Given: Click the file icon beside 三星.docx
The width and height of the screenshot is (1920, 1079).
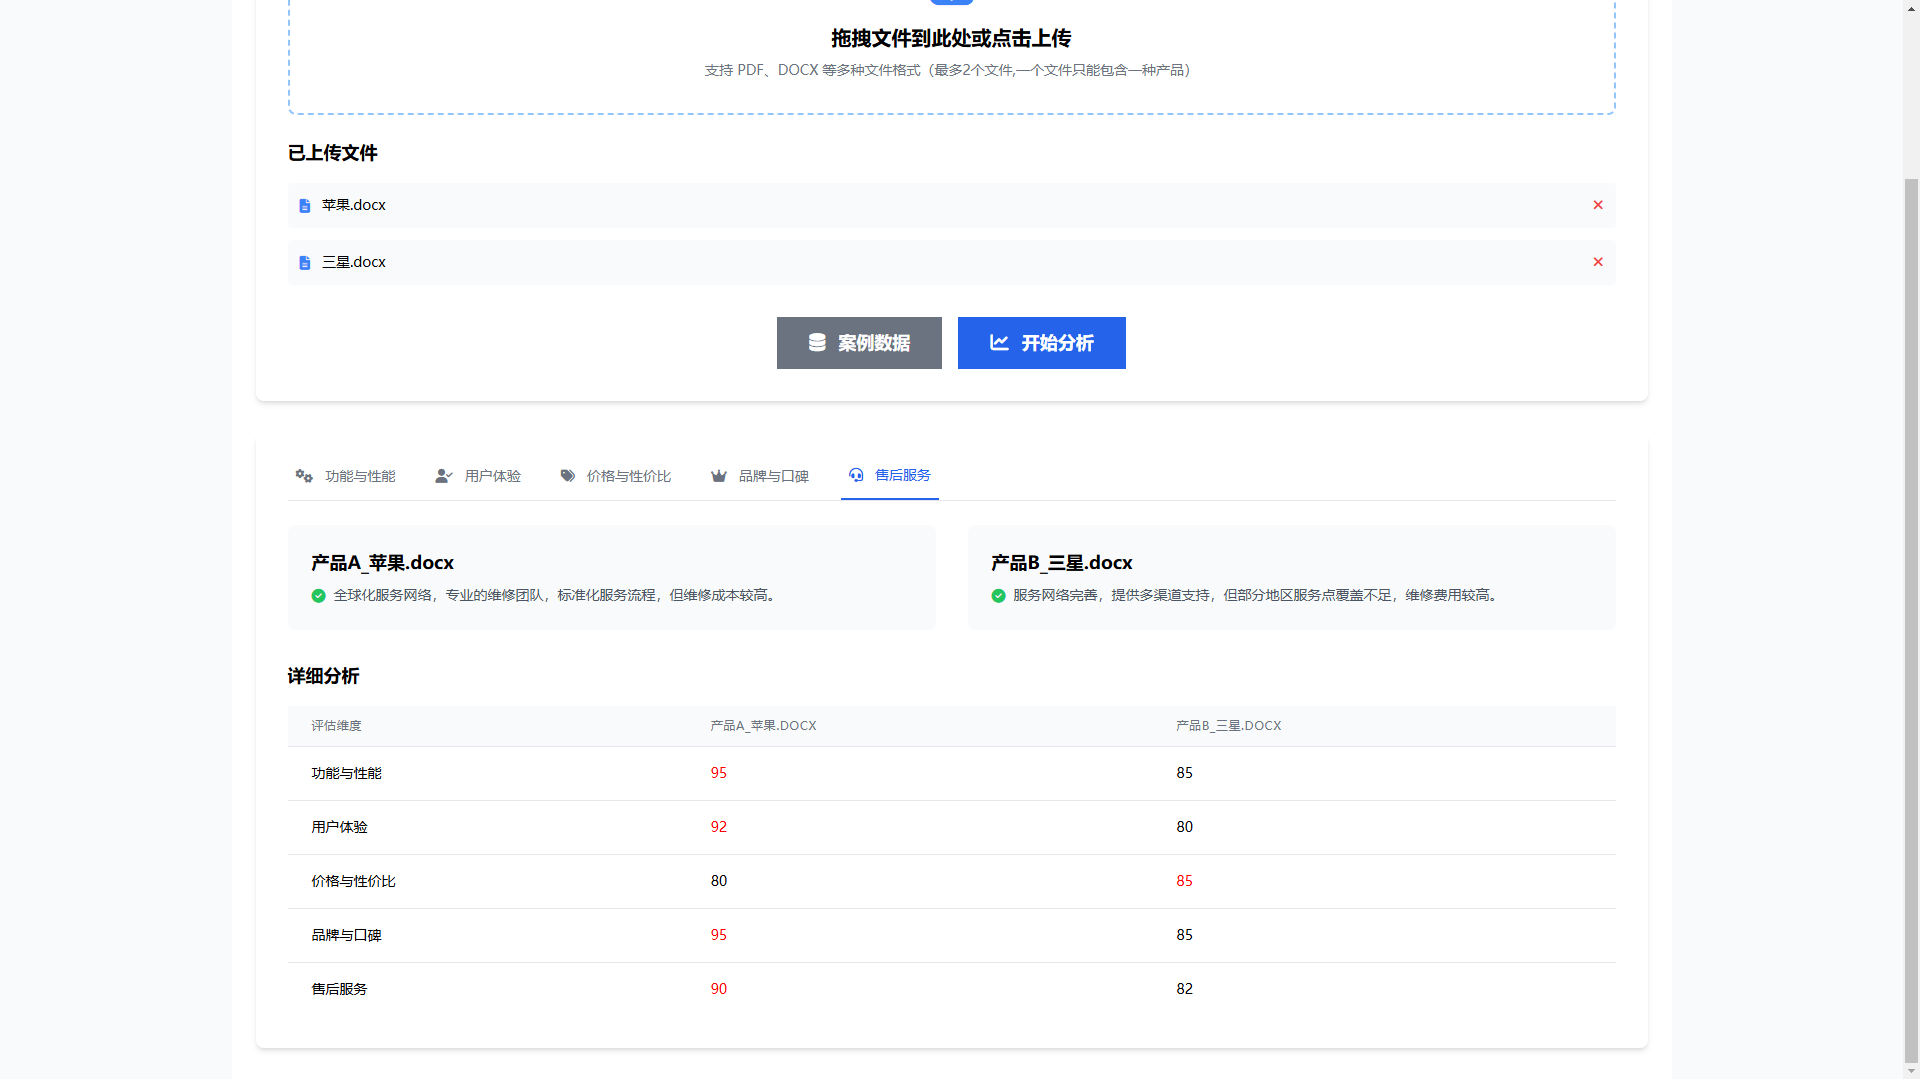Looking at the screenshot, I should click(x=305, y=263).
